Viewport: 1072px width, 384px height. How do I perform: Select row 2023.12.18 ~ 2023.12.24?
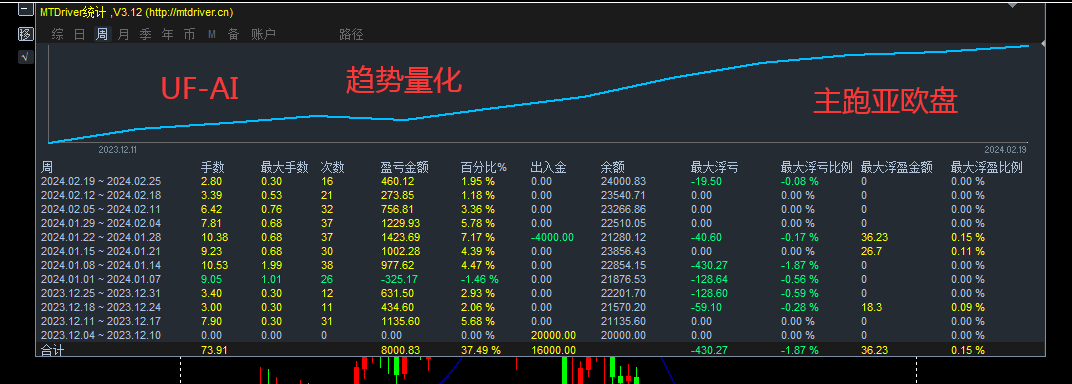coord(540,307)
